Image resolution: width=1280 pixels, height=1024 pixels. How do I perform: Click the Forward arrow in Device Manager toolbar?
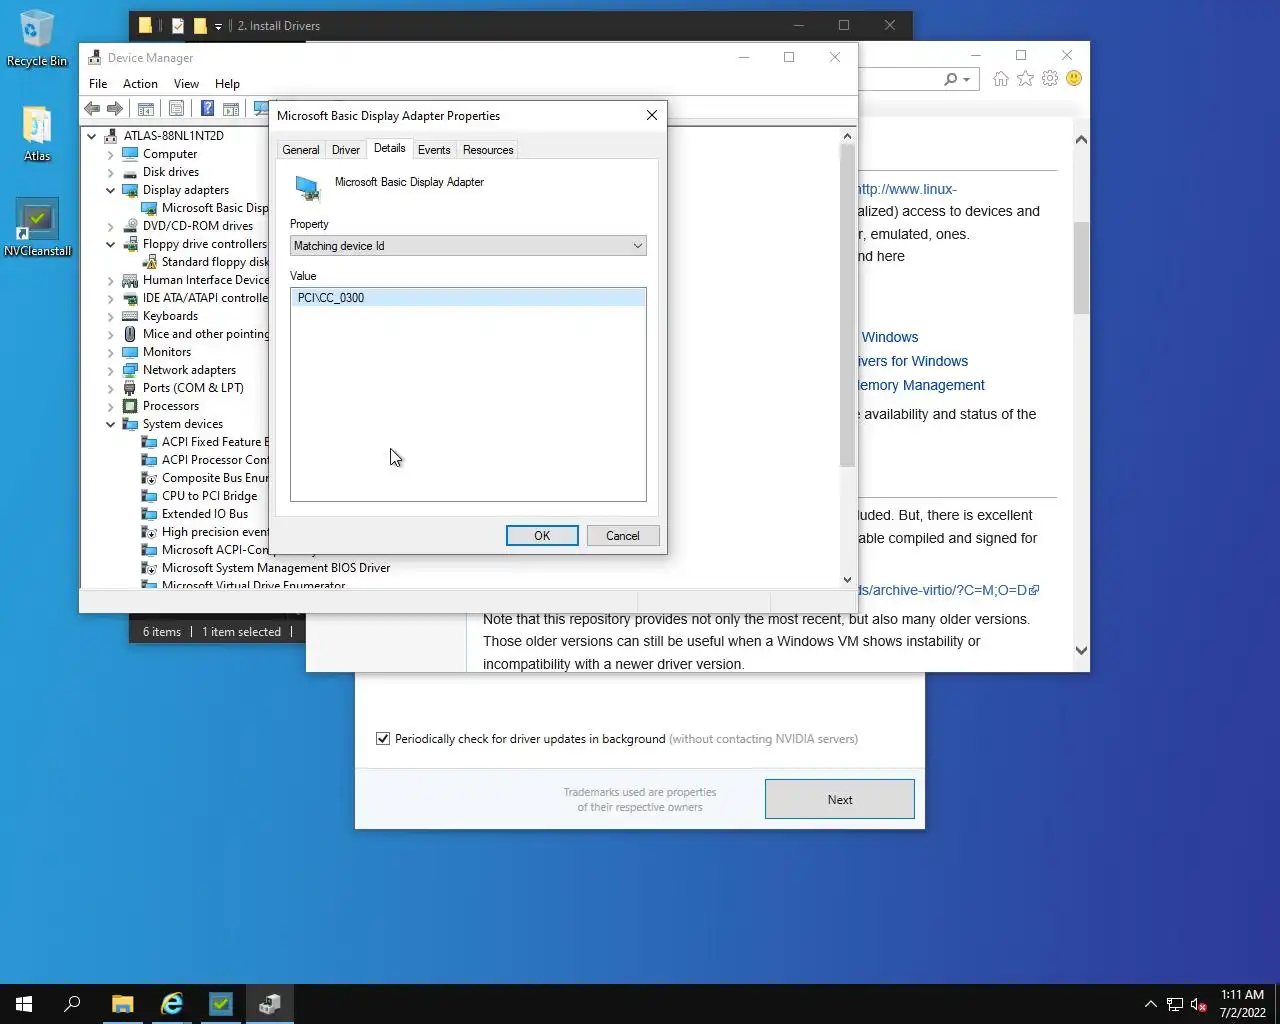[x=115, y=109]
